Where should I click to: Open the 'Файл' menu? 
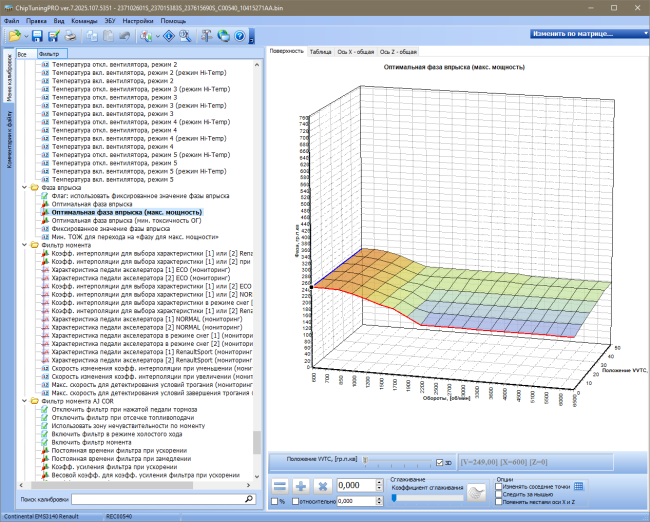pos(11,21)
